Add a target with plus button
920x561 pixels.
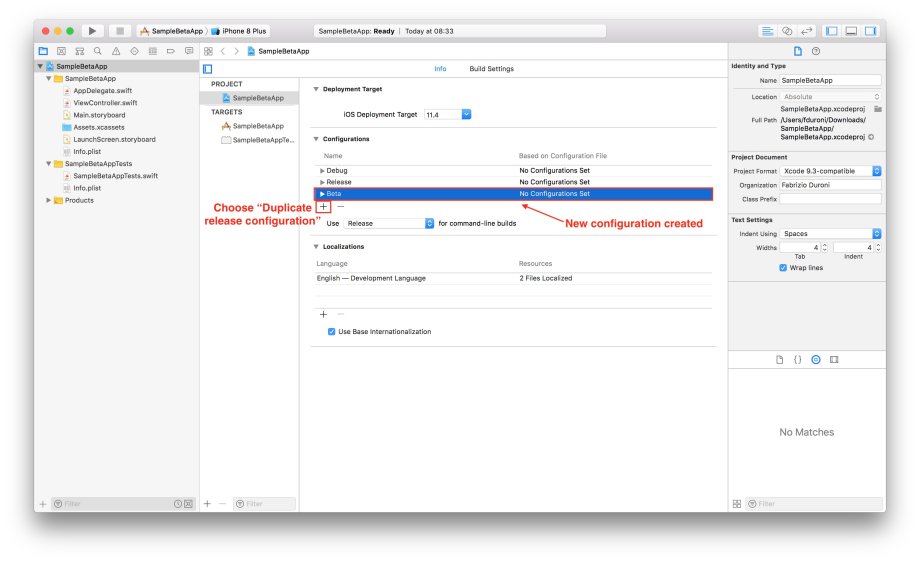[207, 503]
